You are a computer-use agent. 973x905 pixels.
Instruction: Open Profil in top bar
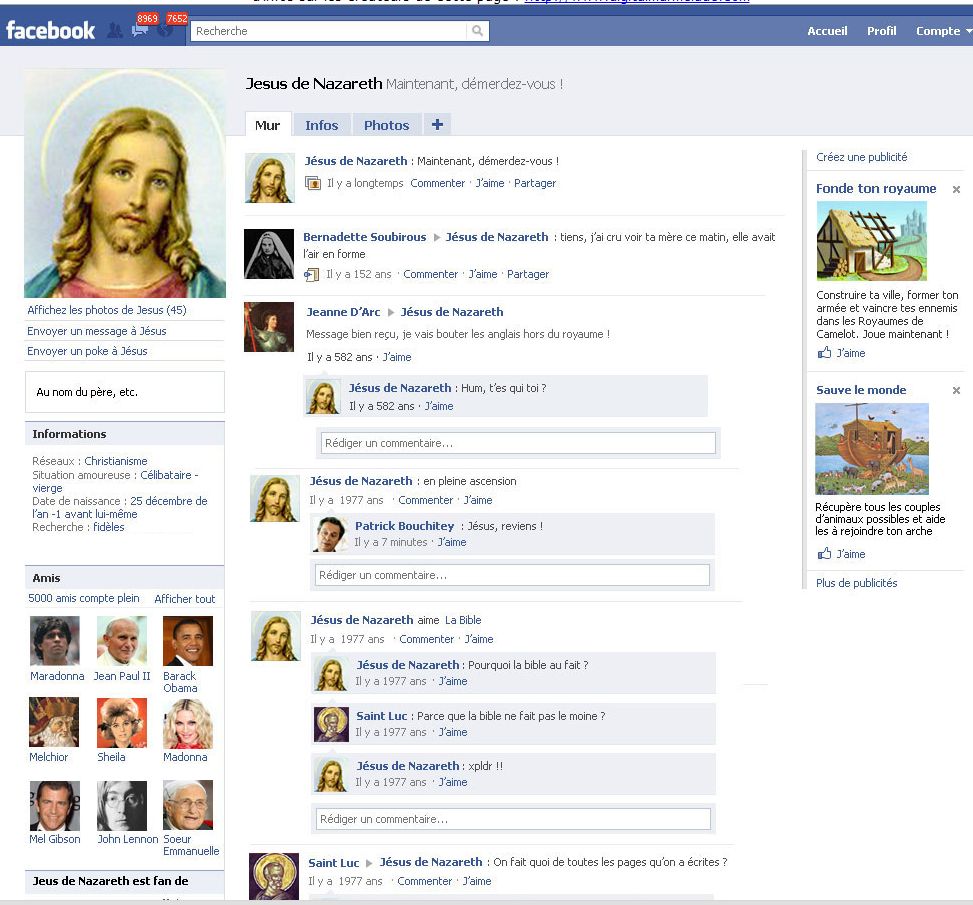[x=881, y=30]
